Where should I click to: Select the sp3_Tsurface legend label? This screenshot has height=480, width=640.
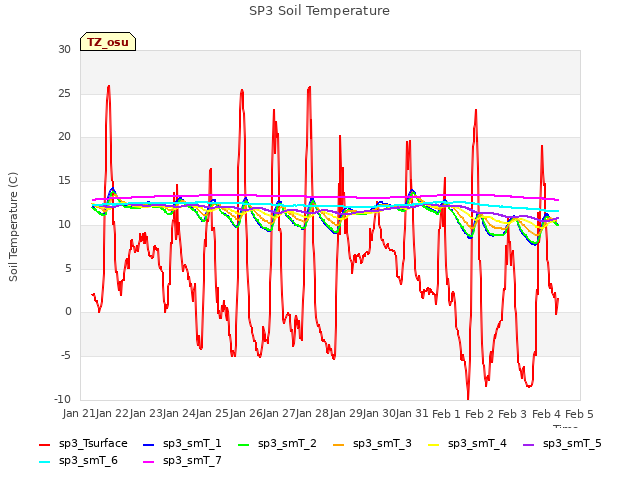click(93, 444)
